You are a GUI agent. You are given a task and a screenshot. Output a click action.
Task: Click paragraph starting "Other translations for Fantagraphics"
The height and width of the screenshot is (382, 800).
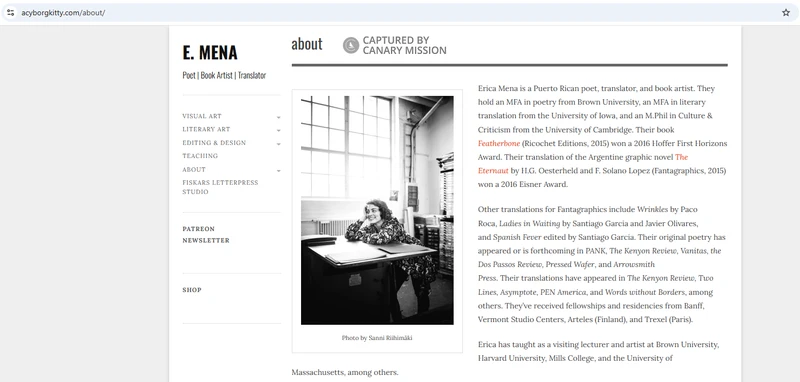coord(603,265)
